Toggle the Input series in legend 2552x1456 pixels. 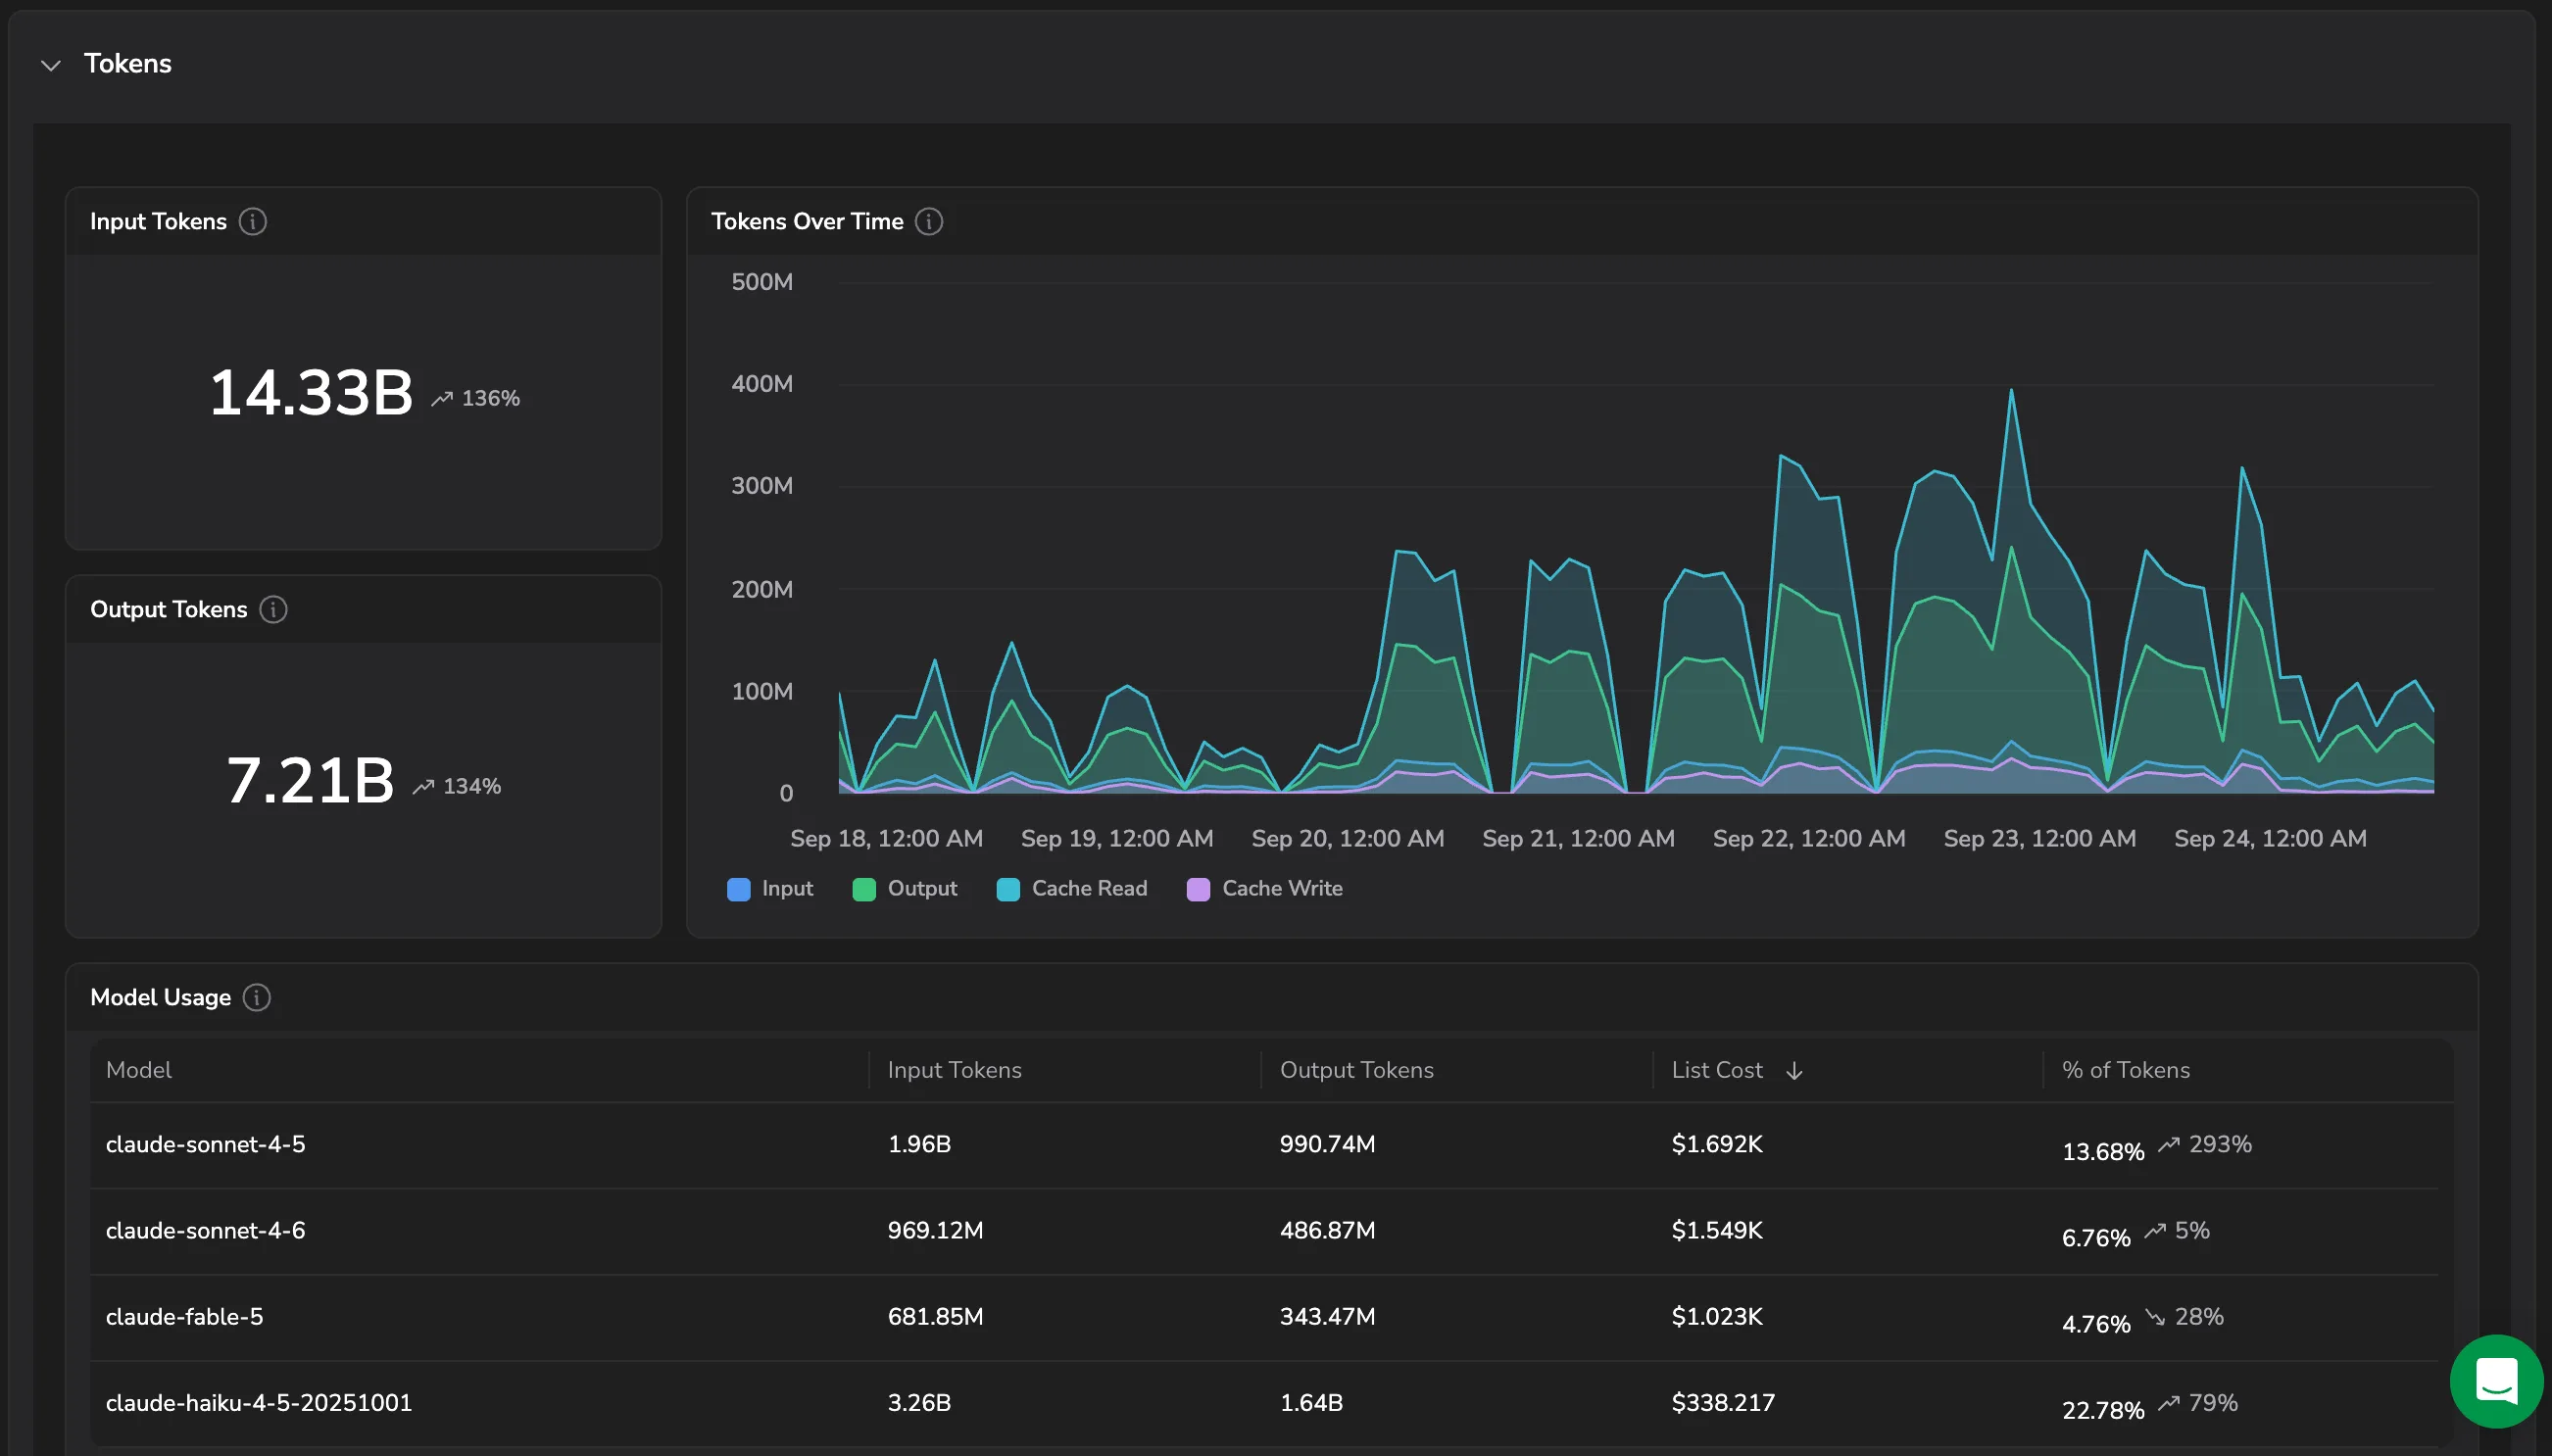(x=770, y=889)
